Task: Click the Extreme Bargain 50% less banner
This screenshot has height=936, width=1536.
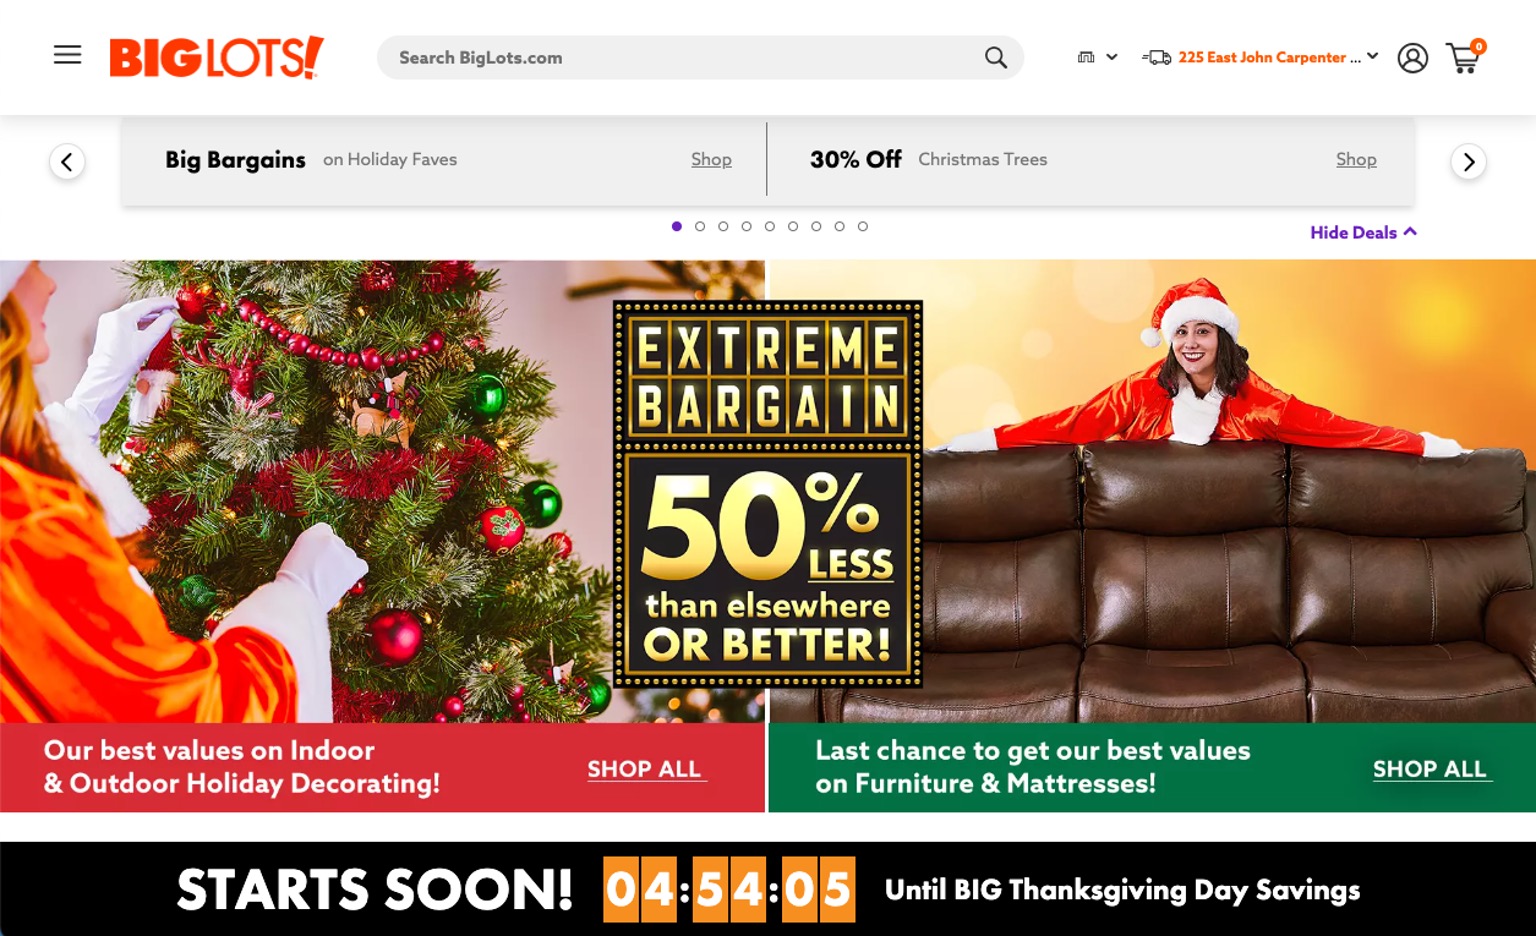Action: 768,494
